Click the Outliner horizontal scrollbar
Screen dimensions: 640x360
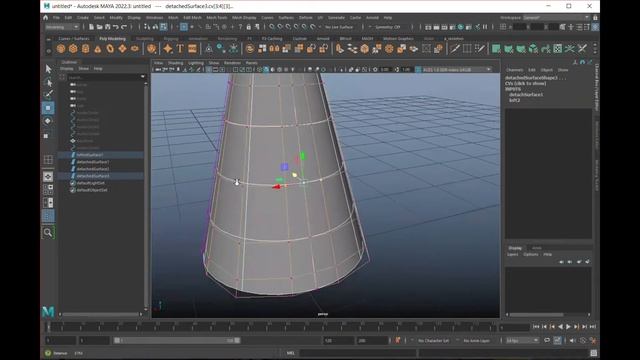pos(100,314)
